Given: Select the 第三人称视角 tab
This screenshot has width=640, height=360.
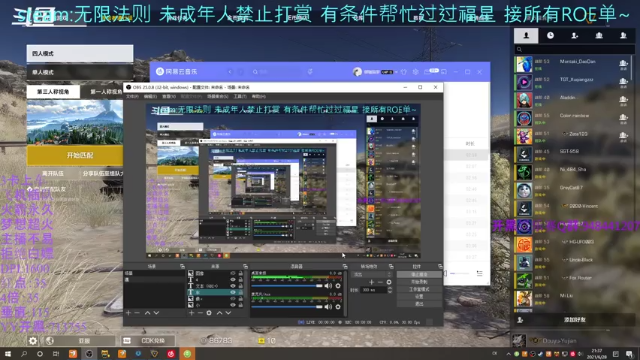Looking at the screenshot, I should click(x=53, y=91).
